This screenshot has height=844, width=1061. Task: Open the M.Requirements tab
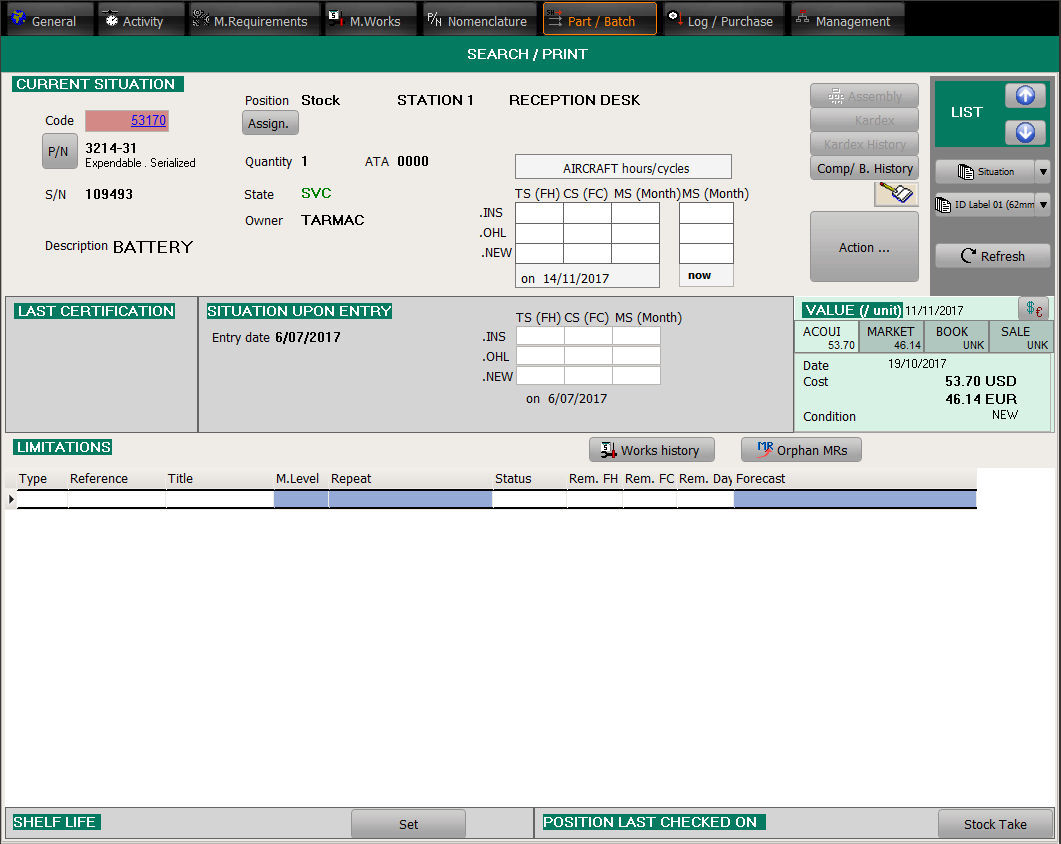[x=254, y=20]
